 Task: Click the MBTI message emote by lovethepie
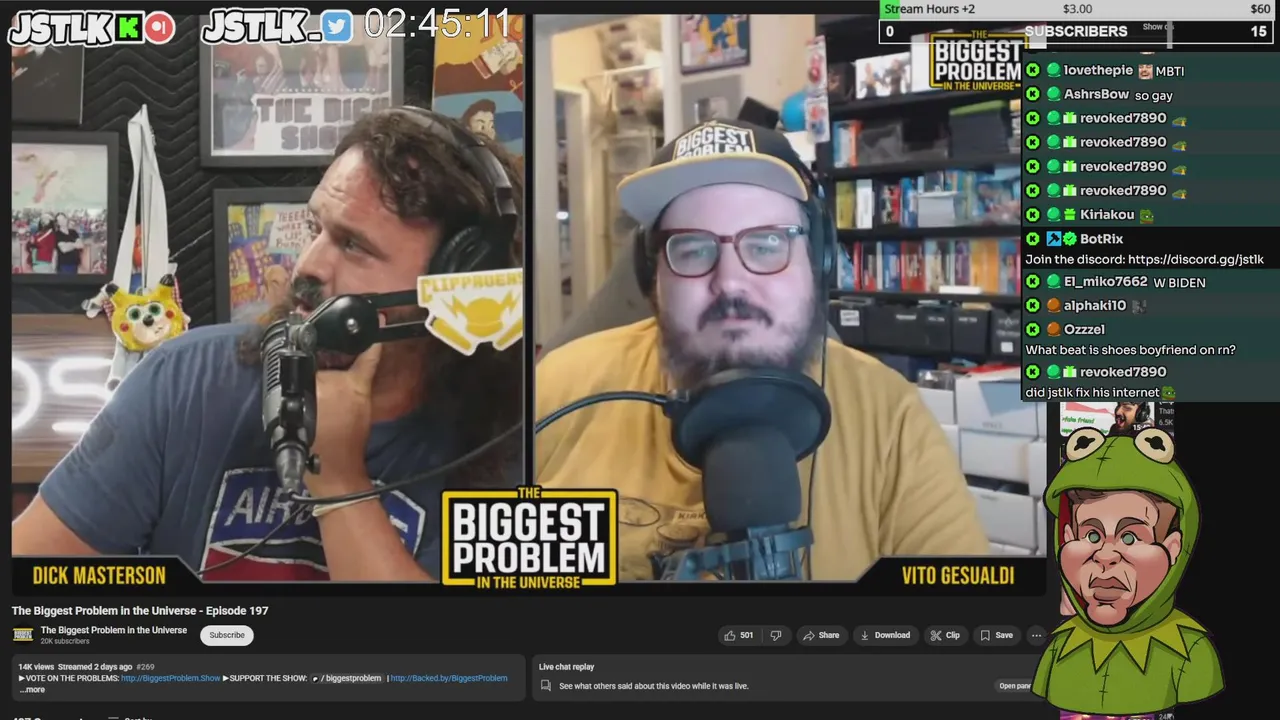point(1146,71)
